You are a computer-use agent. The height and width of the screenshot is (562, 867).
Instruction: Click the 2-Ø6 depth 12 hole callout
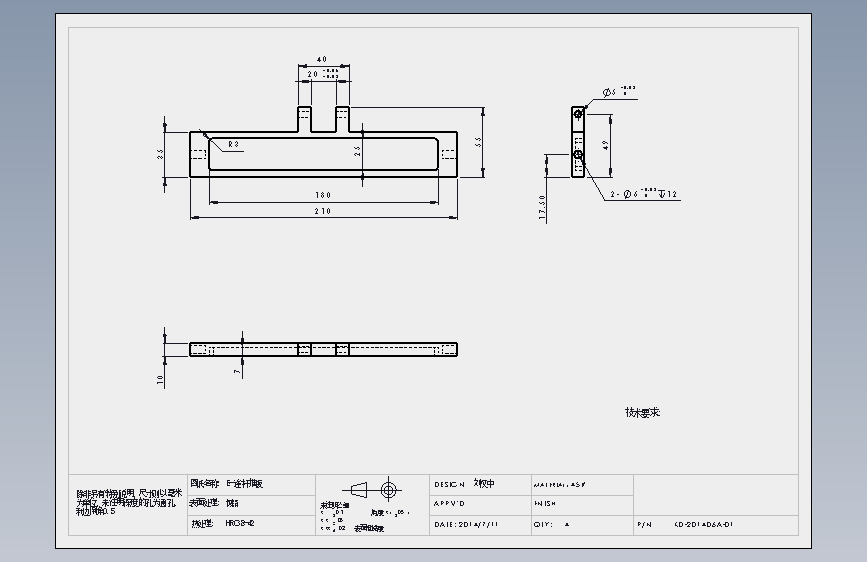(x=644, y=194)
